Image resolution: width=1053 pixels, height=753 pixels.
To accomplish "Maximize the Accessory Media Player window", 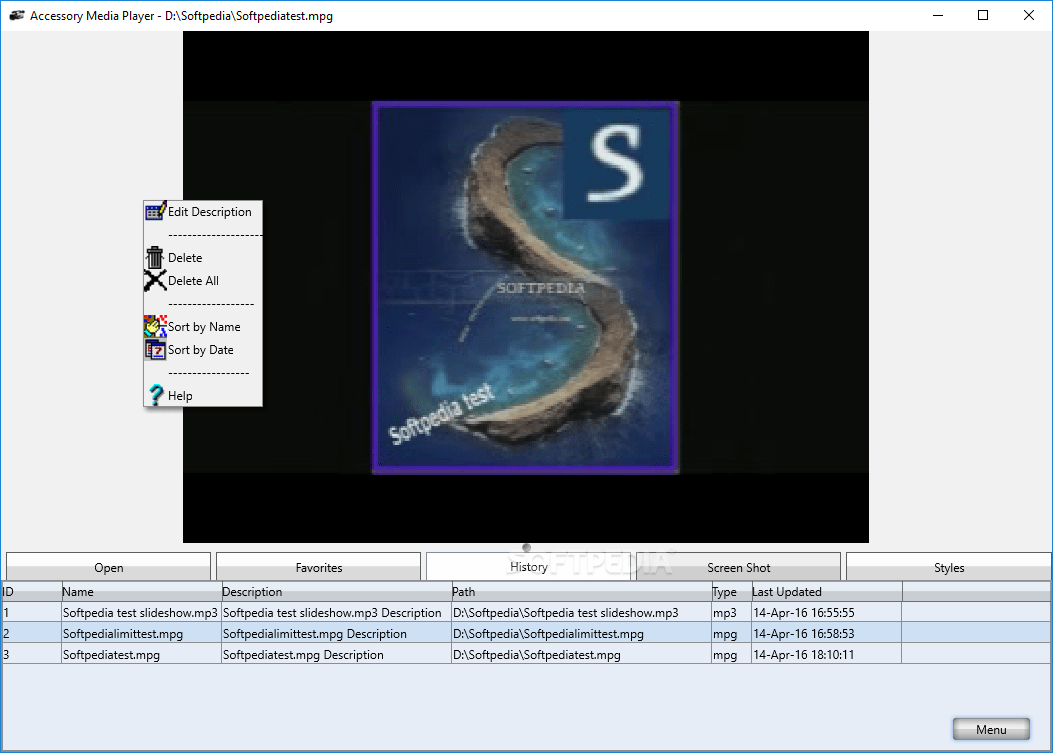I will (983, 15).
